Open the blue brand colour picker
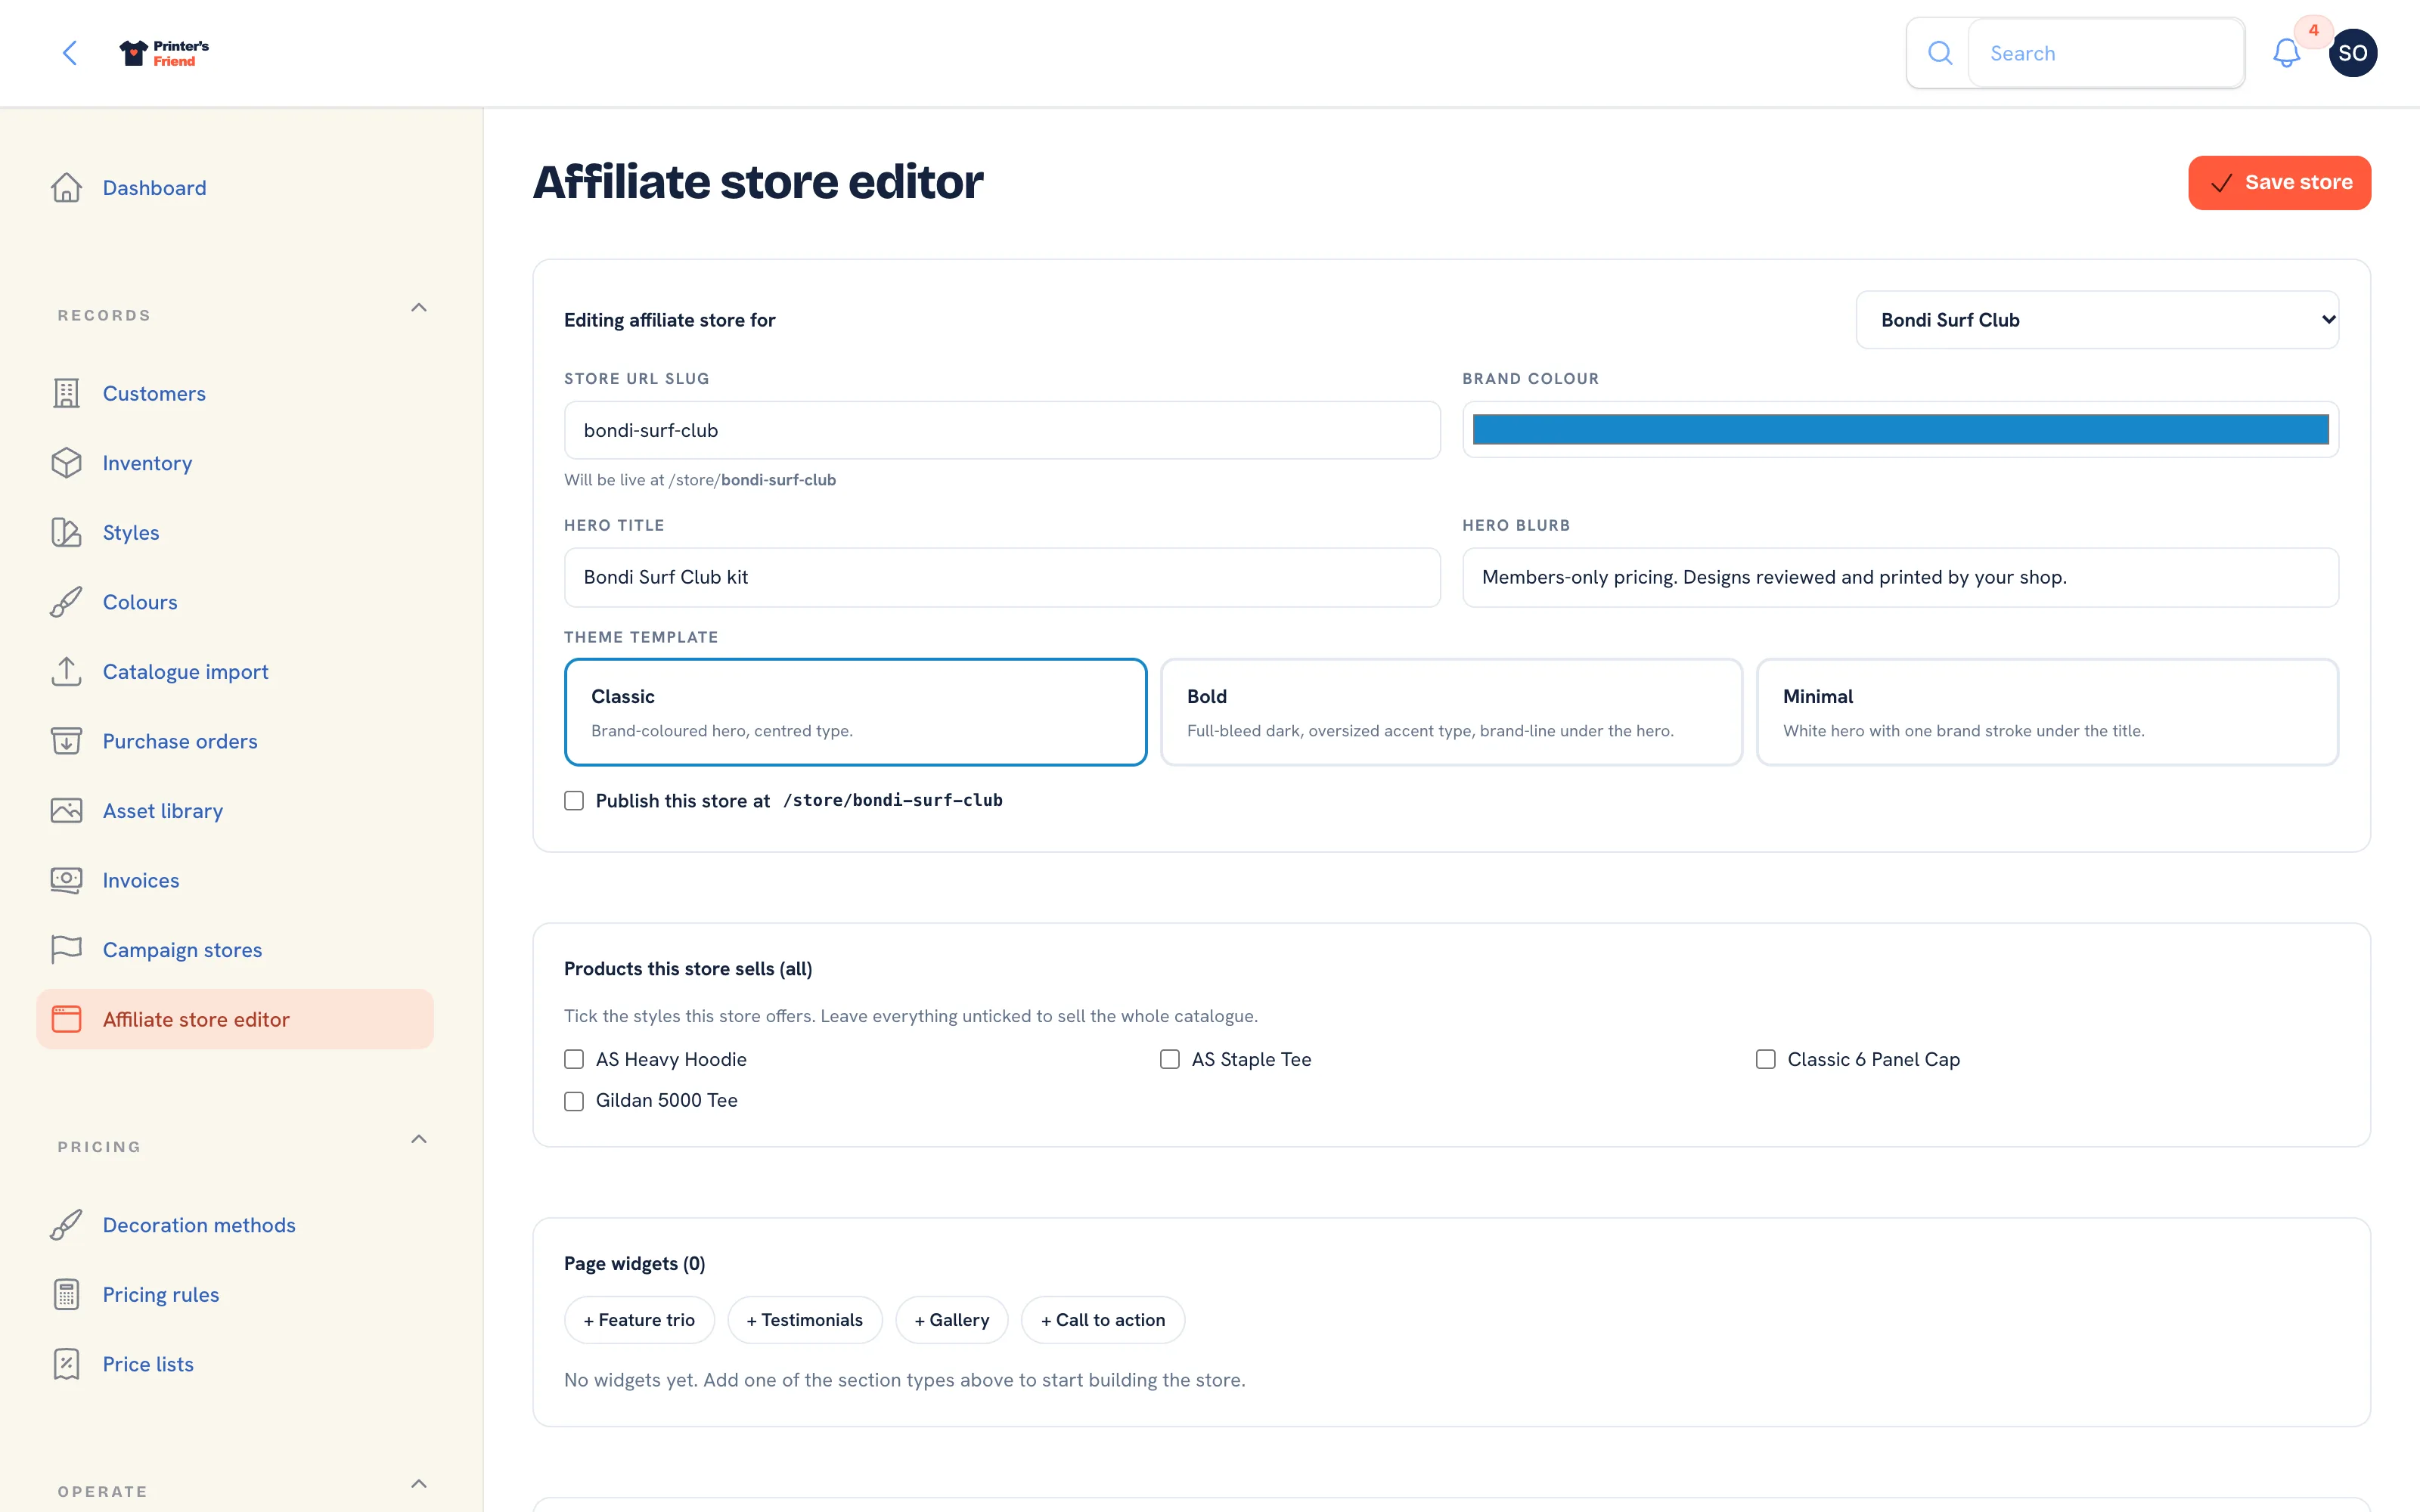 point(1900,430)
